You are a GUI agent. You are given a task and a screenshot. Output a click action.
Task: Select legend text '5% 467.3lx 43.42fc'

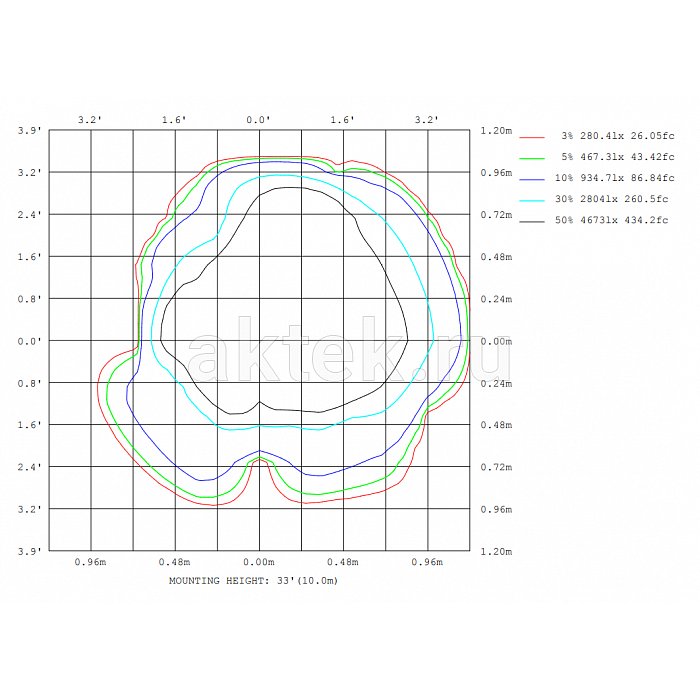(x=618, y=157)
